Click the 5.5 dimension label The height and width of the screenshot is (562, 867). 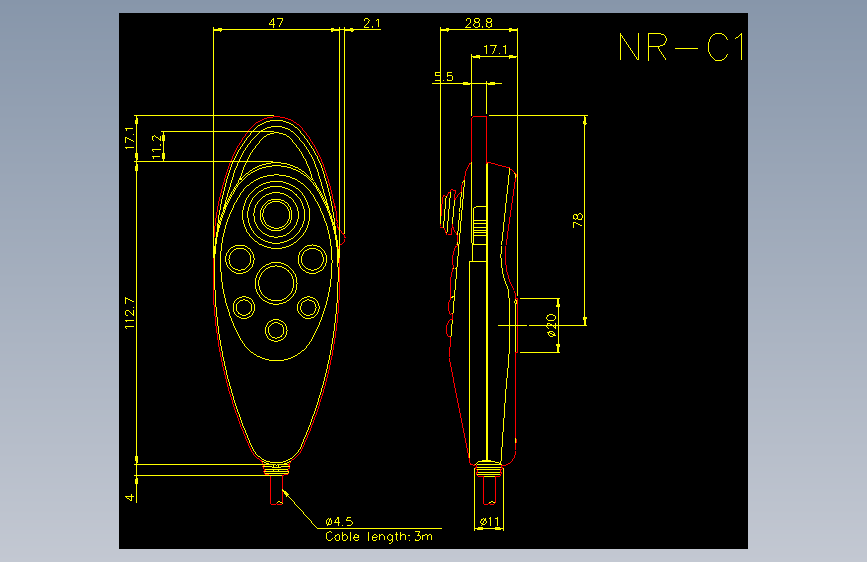[x=443, y=76]
